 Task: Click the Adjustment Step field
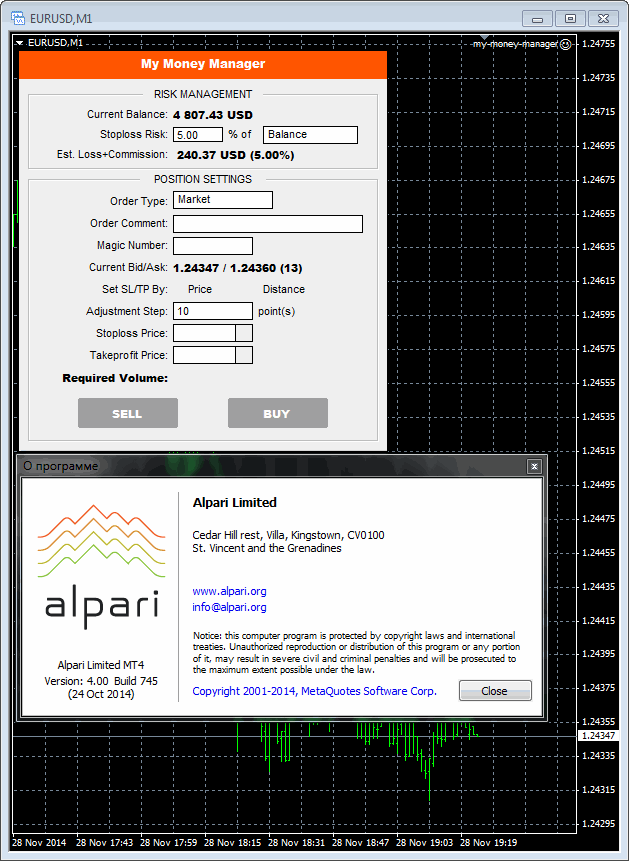[213, 311]
